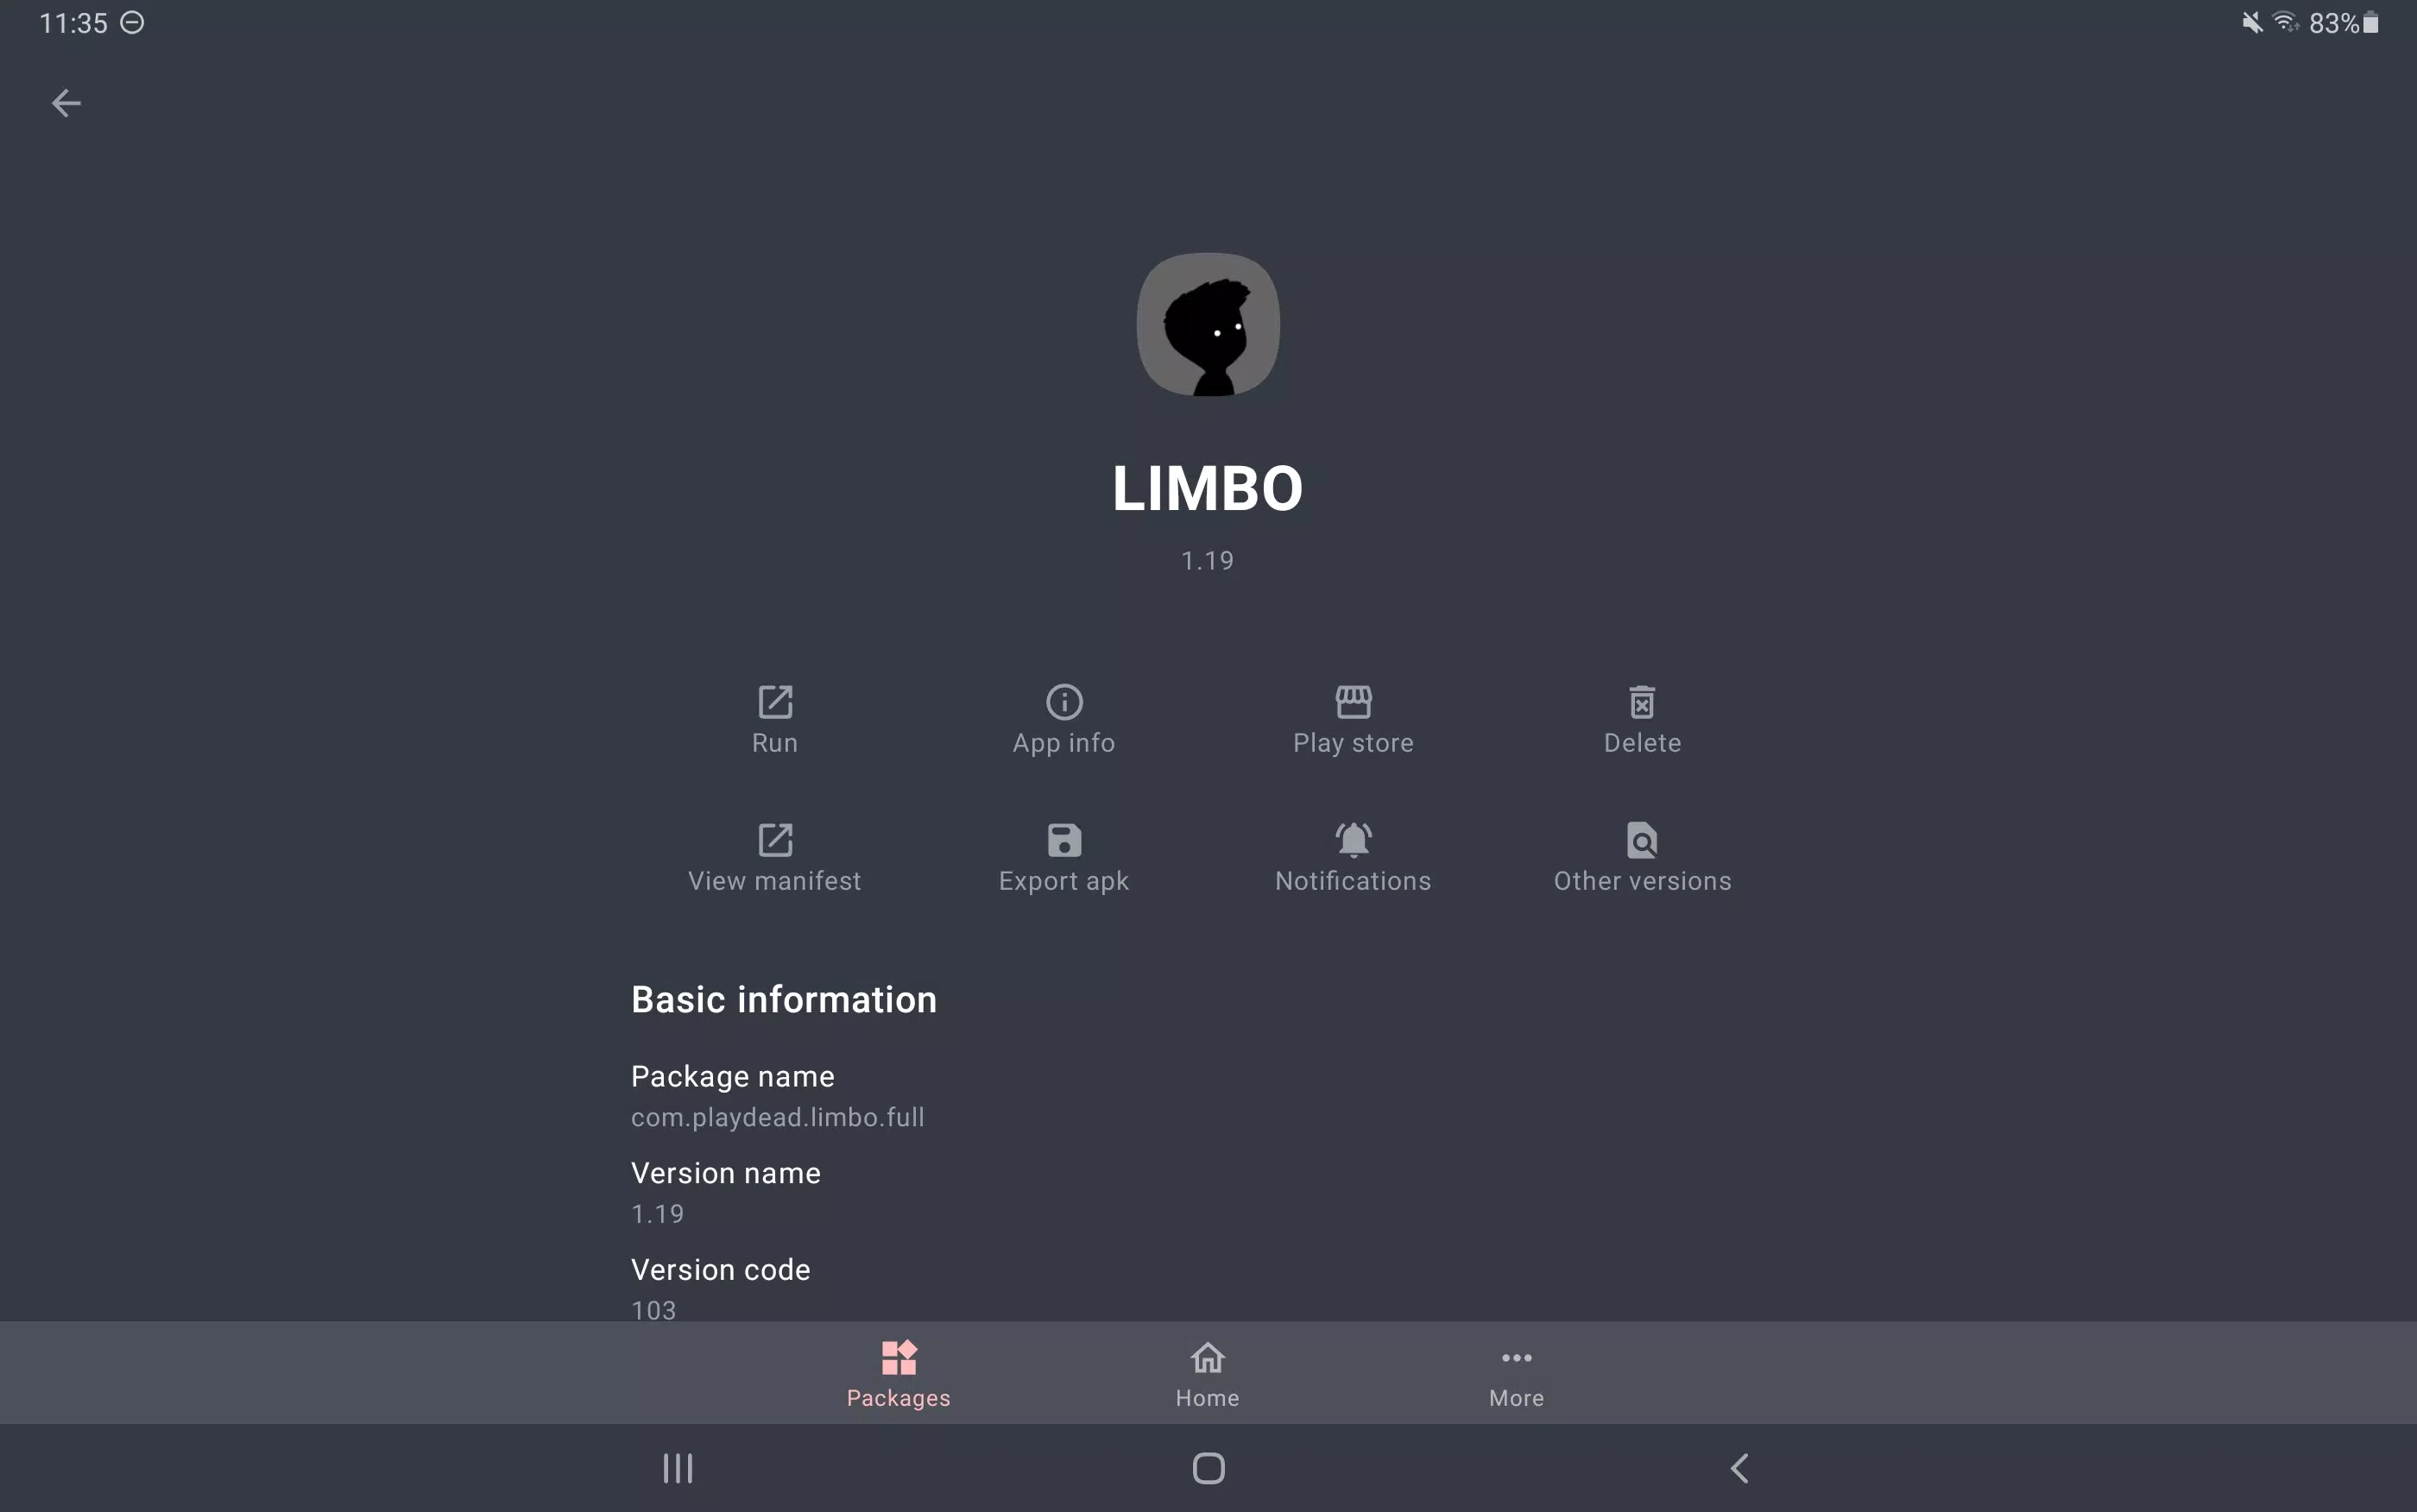Screen dimensions: 2417x1512
Task: Switch to the Home tab
Action: [1207, 1375]
